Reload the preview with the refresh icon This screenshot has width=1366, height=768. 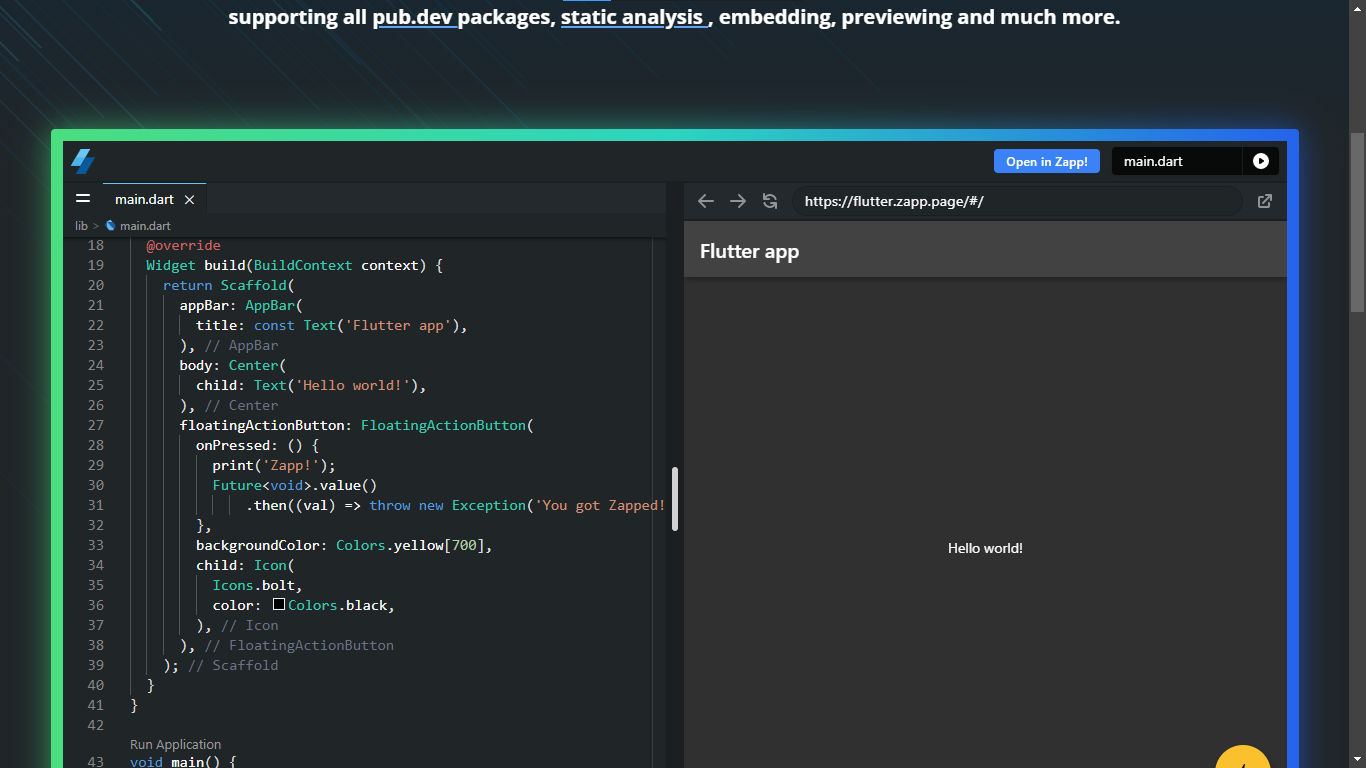[770, 201]
